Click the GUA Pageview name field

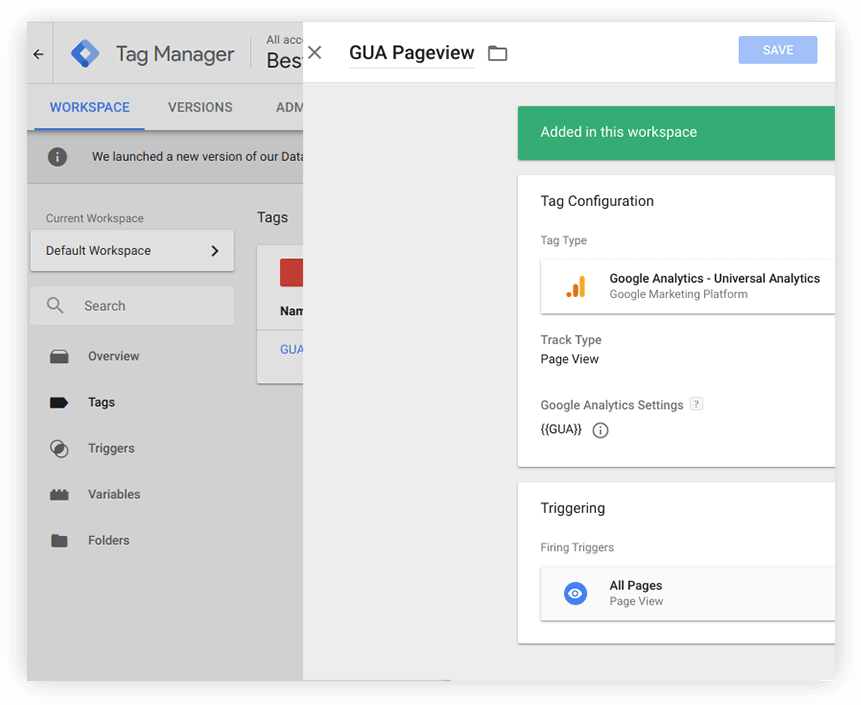click(411, 53)
